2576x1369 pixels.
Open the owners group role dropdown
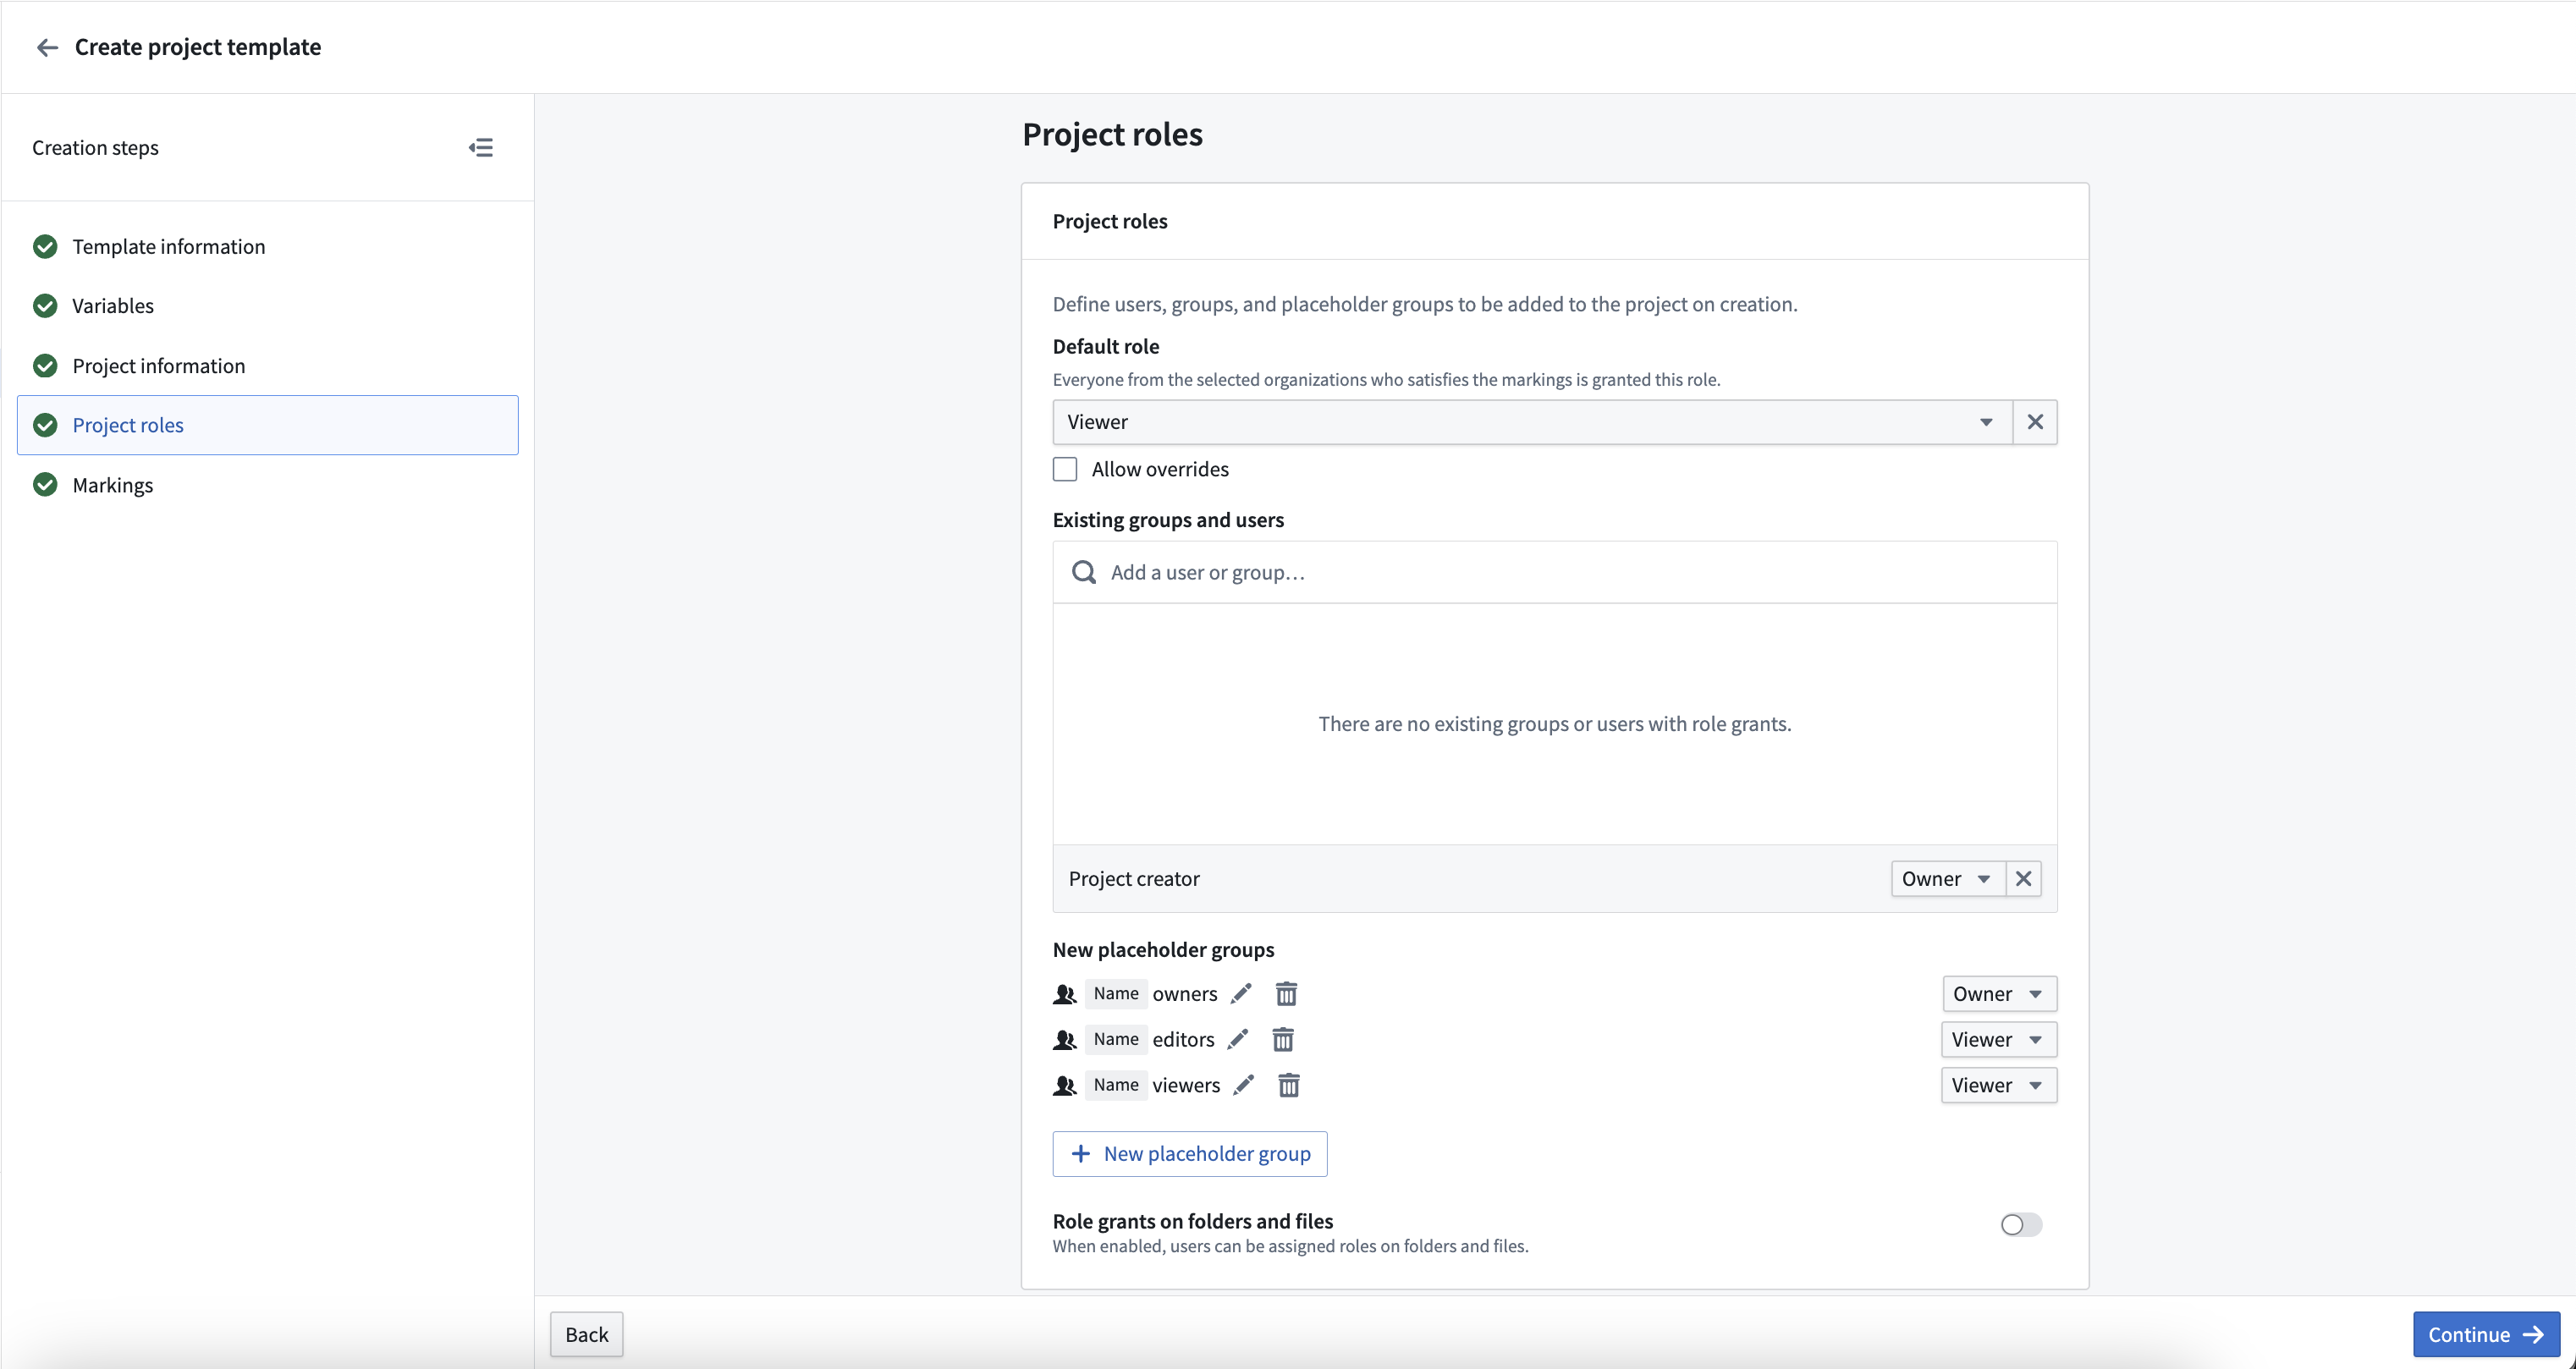pyautogui.click(x=1999, y=994)
